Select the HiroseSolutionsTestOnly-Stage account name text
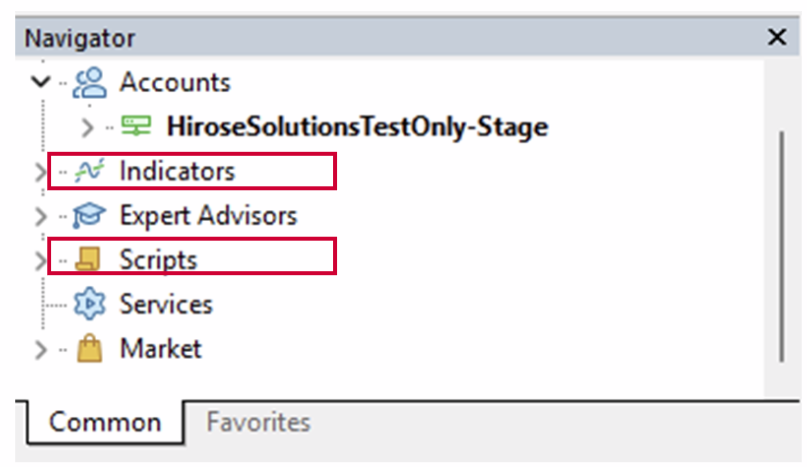 [x=357, y=127]
